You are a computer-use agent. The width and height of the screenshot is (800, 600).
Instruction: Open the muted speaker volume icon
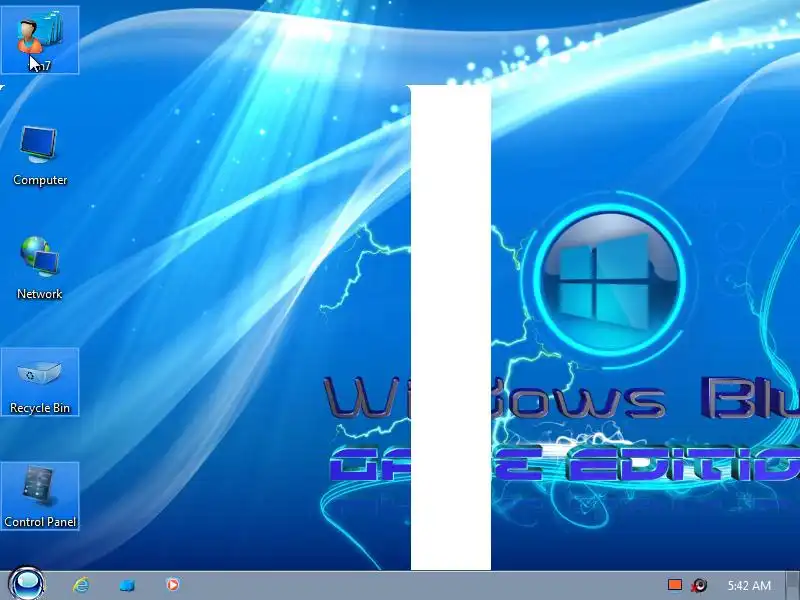click(x=699, y=585)
